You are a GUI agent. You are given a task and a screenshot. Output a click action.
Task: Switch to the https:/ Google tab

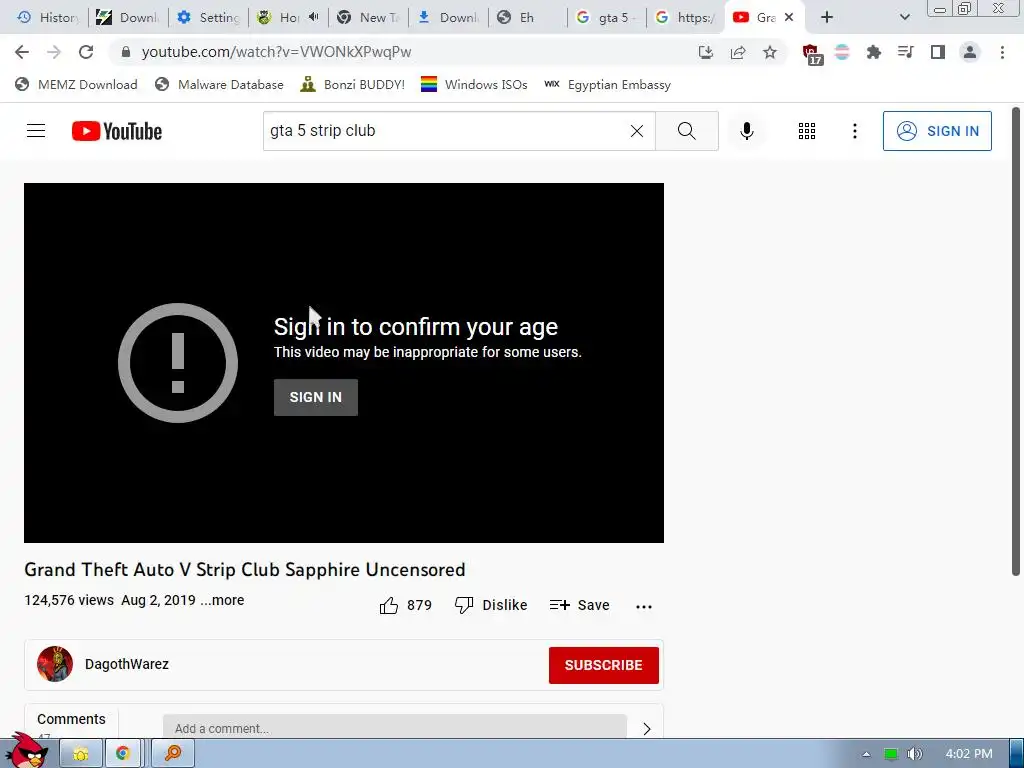(686, 18)
